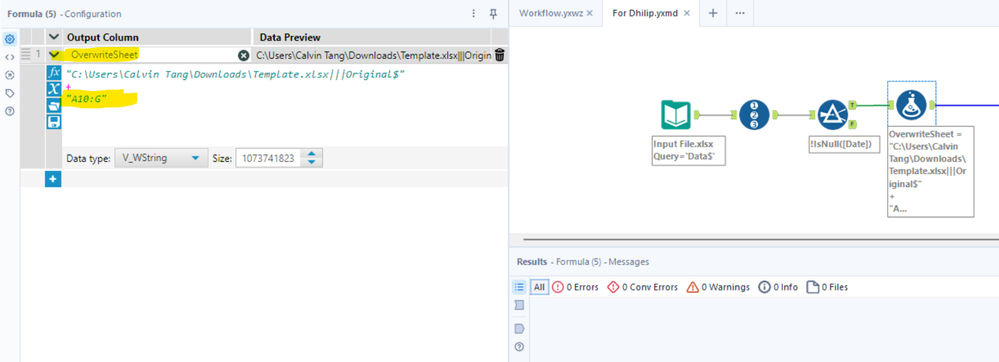Screen dimensions: 999x362
Task: Click the Data Preview column header
Action: (x=290, y=38)
